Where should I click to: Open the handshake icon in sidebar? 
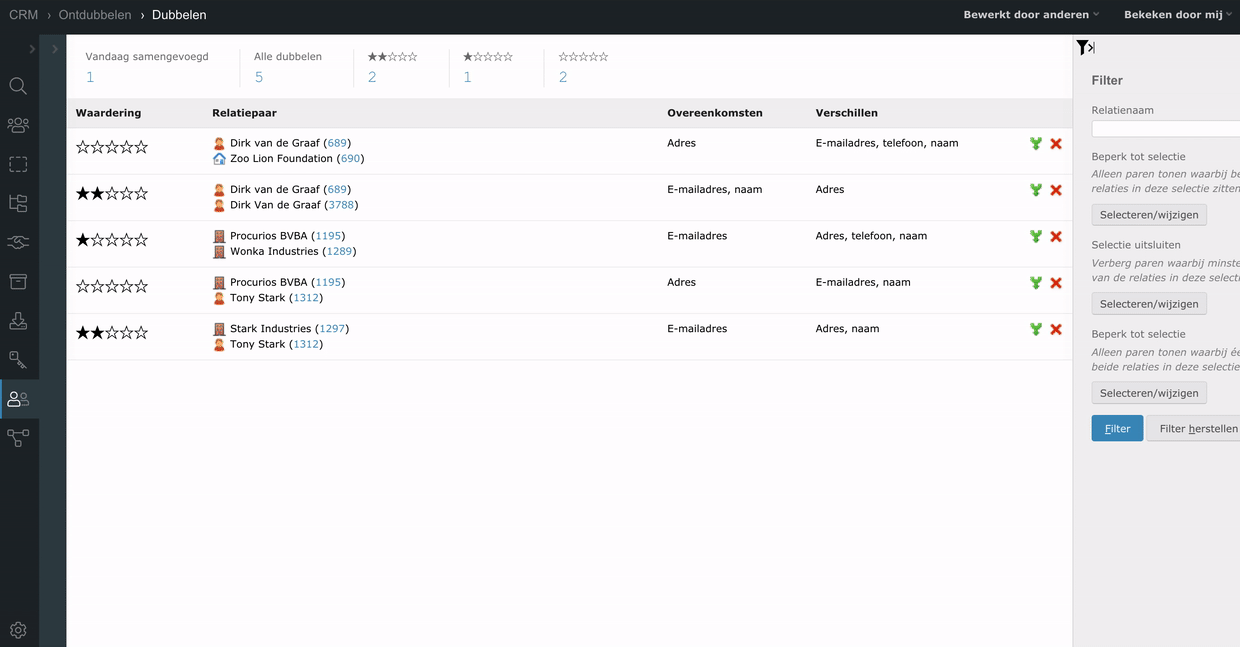(x=18, y=242)
